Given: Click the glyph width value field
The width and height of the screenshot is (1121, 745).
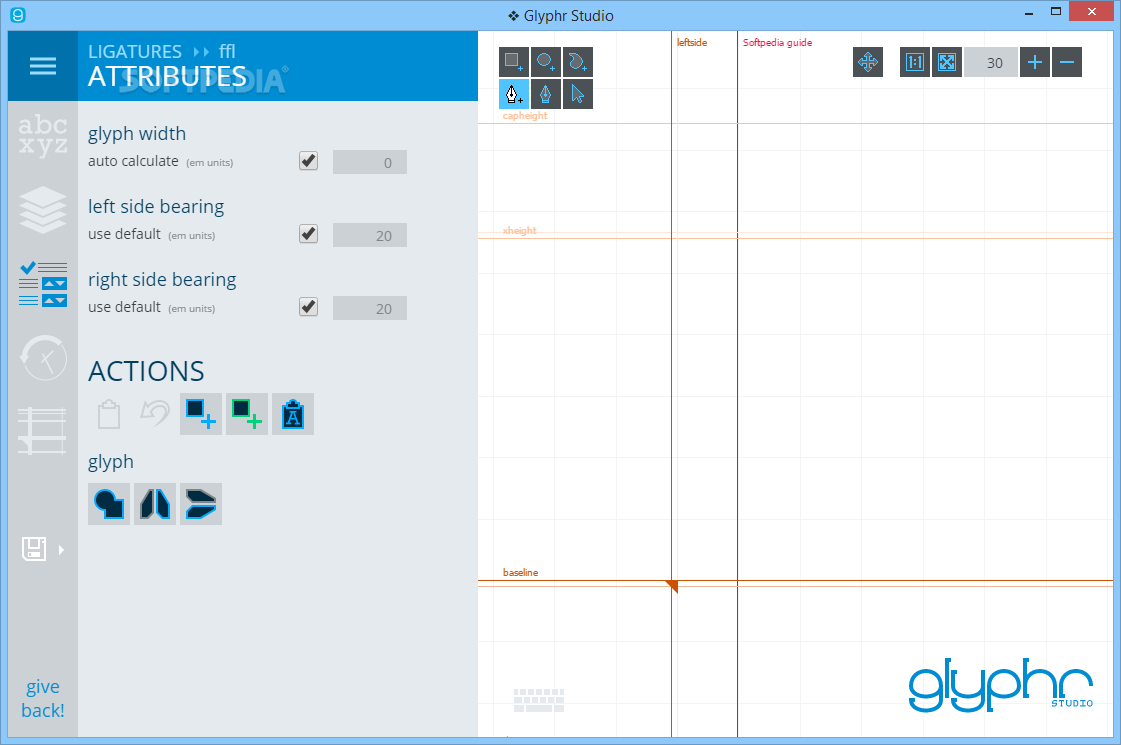Looking at the screenshot, I should [370, 162].
